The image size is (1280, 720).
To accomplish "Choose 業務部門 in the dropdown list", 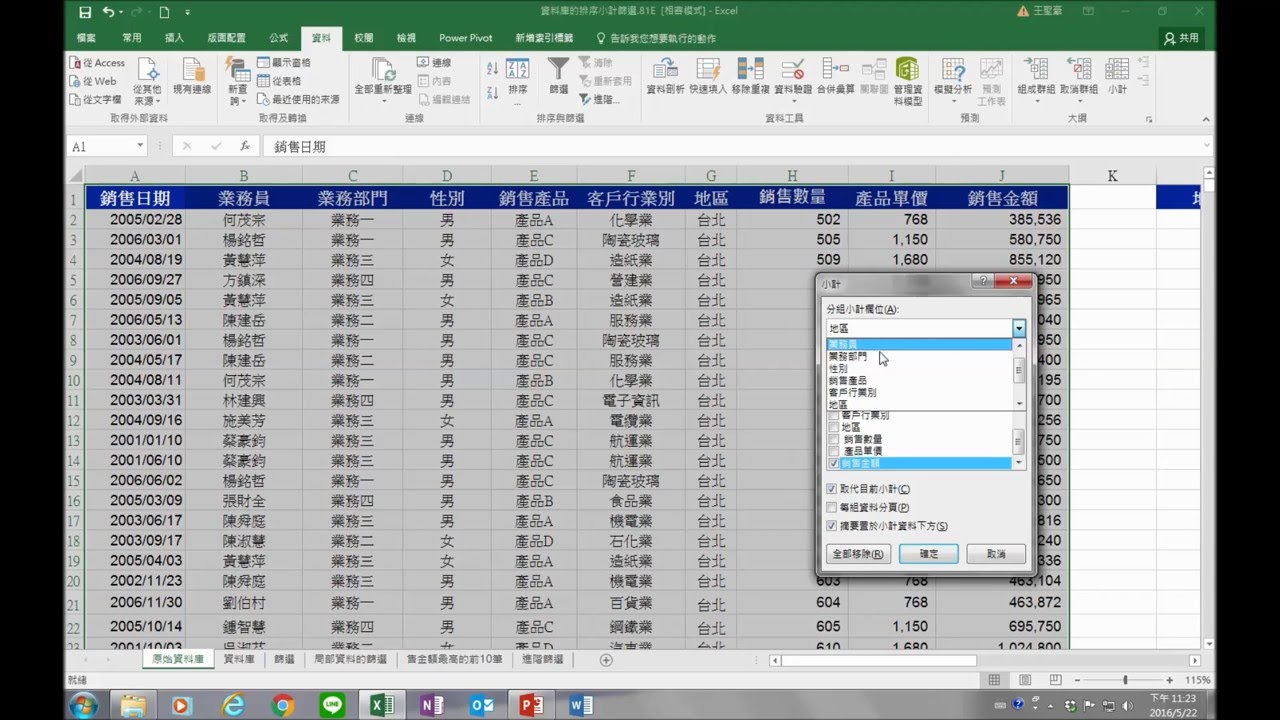I will [920, 356].
